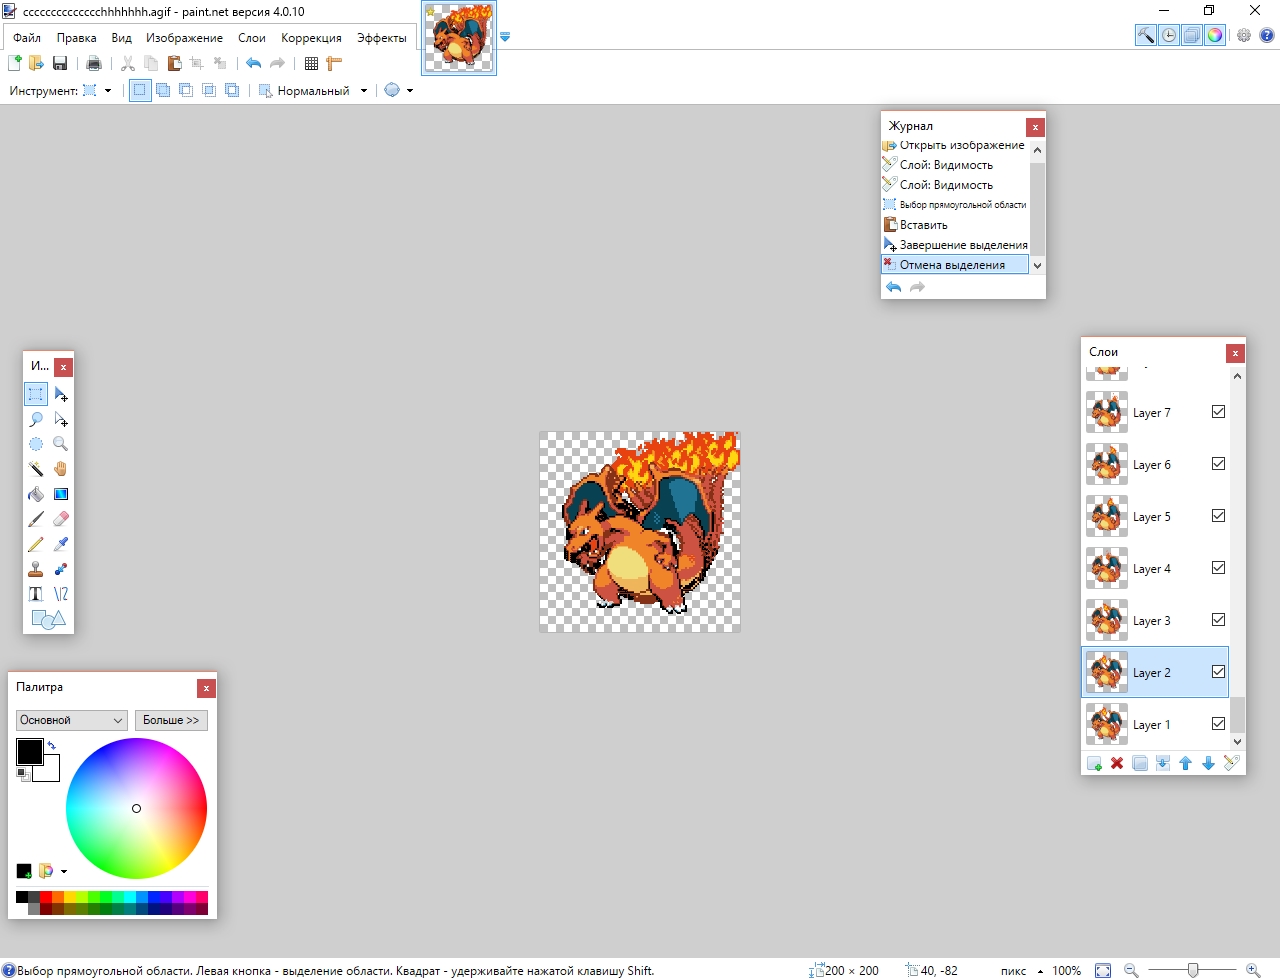Click the History panel's undo arrow
Image resolution: width=1280 pixels, height=980 pixels.
(x=893, y=287)
